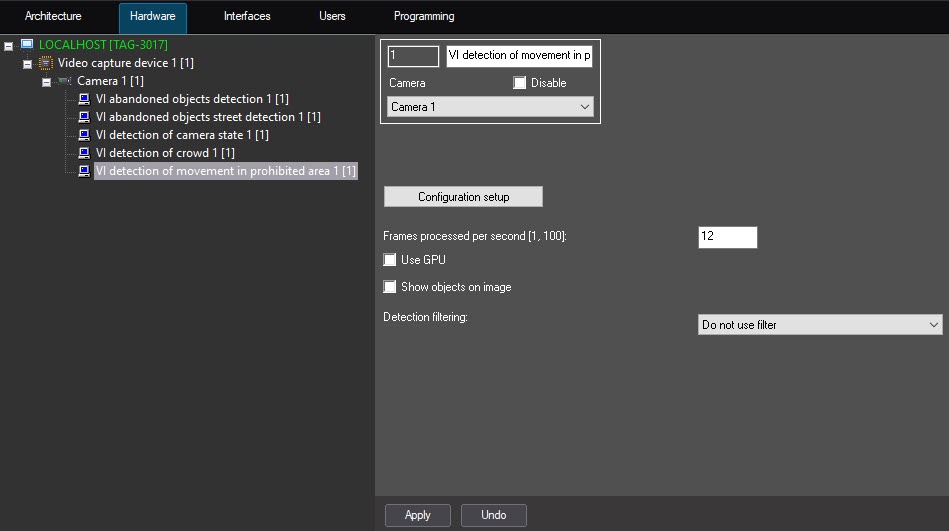949x531 pixels.
Task: Click the Camera 1 icon in tree
Action: click(x=65, y=81)
